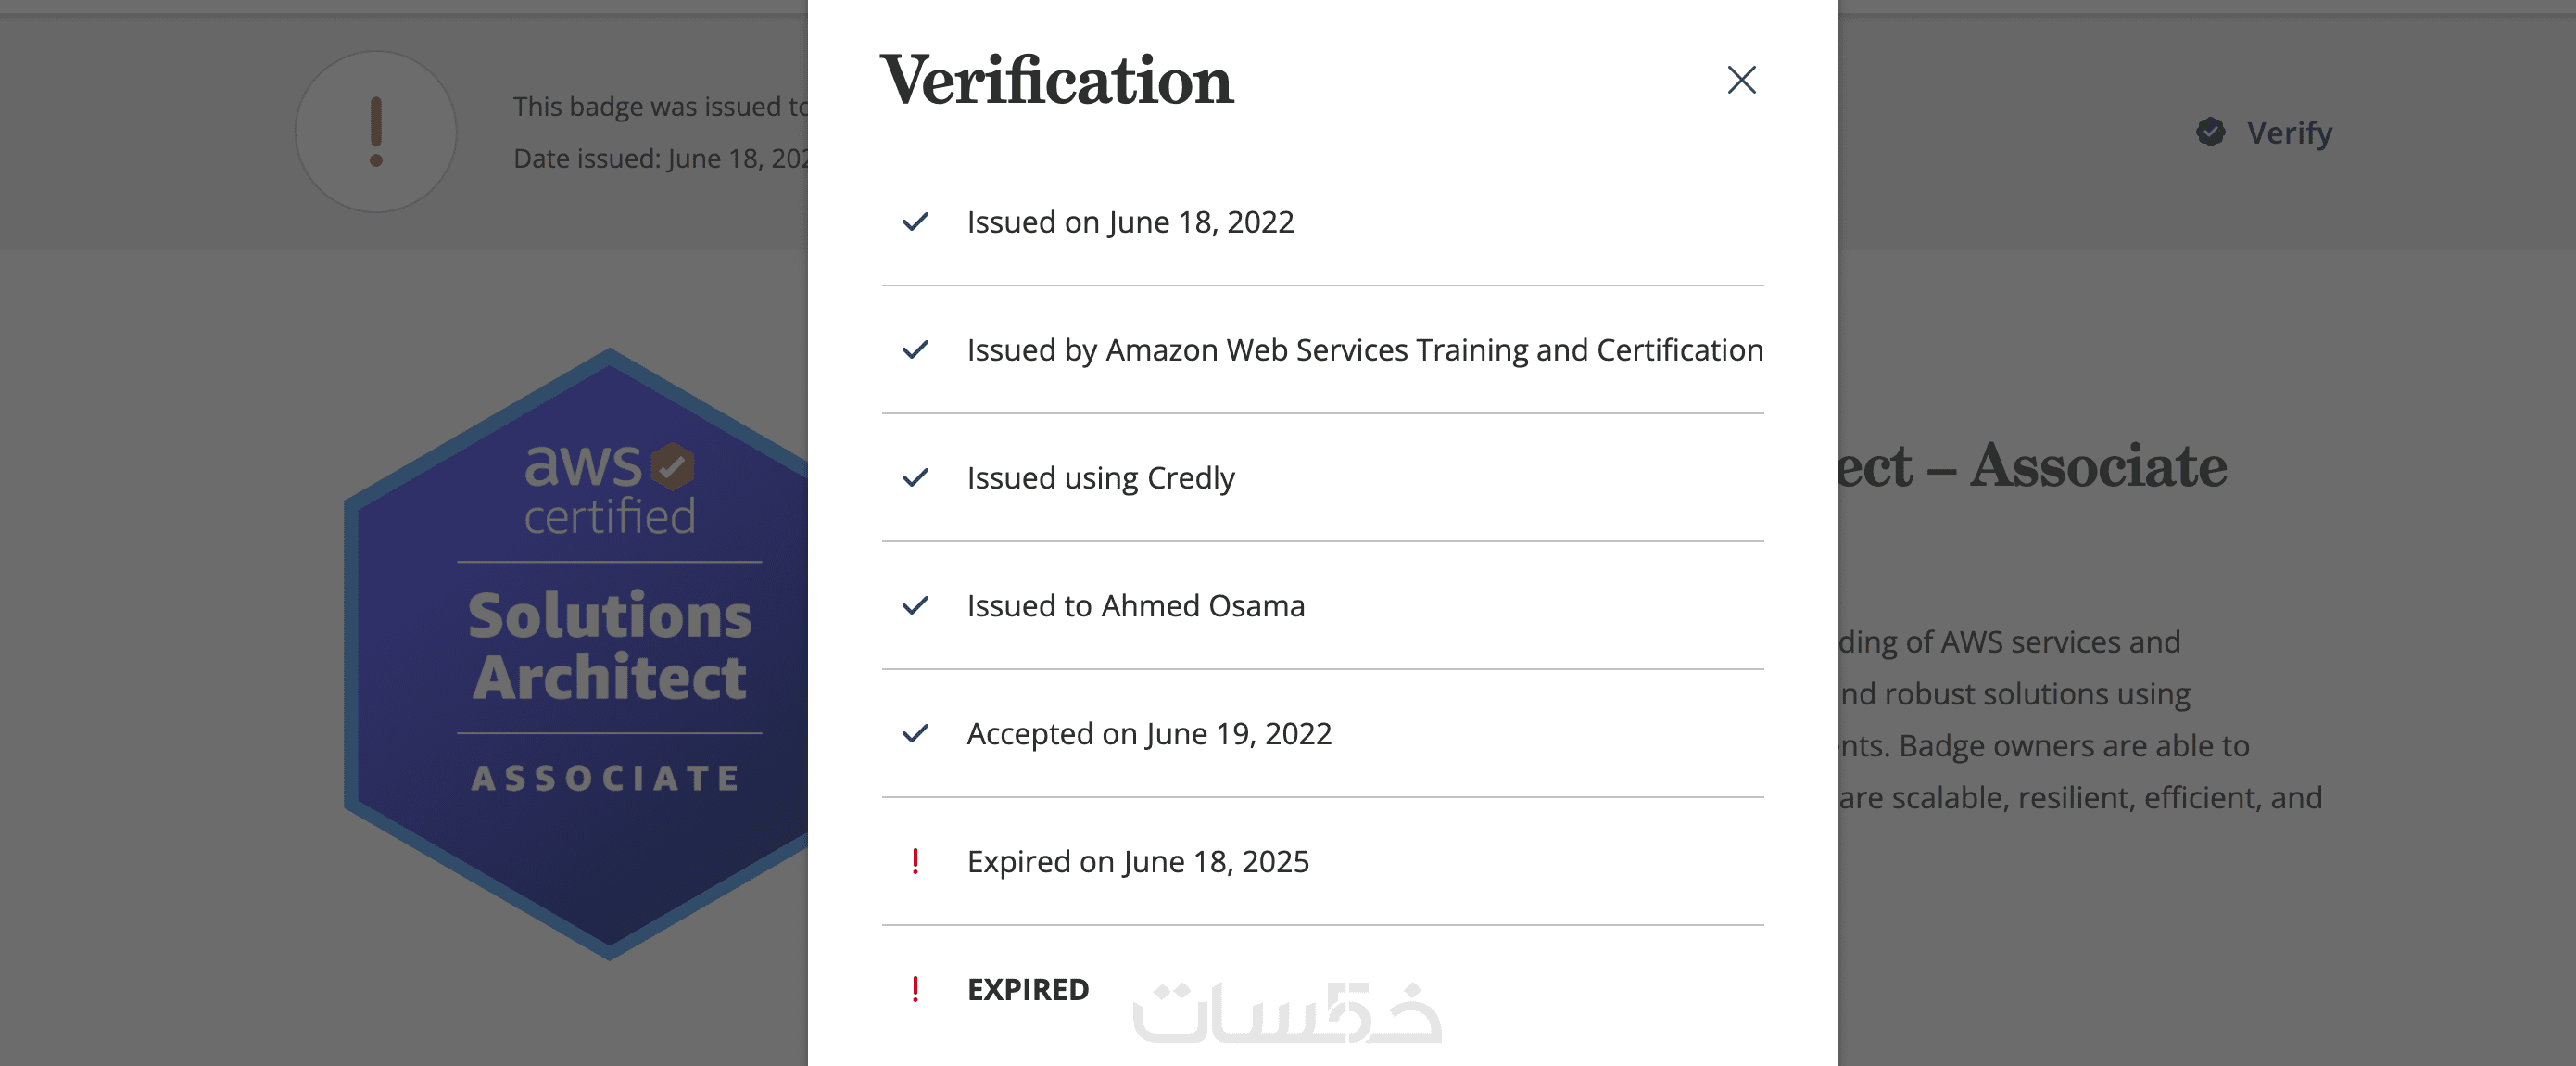This screenshot has height=1066, width=2576.
Task: Click the verified badge icon beside Verify
Action: 2210,132
